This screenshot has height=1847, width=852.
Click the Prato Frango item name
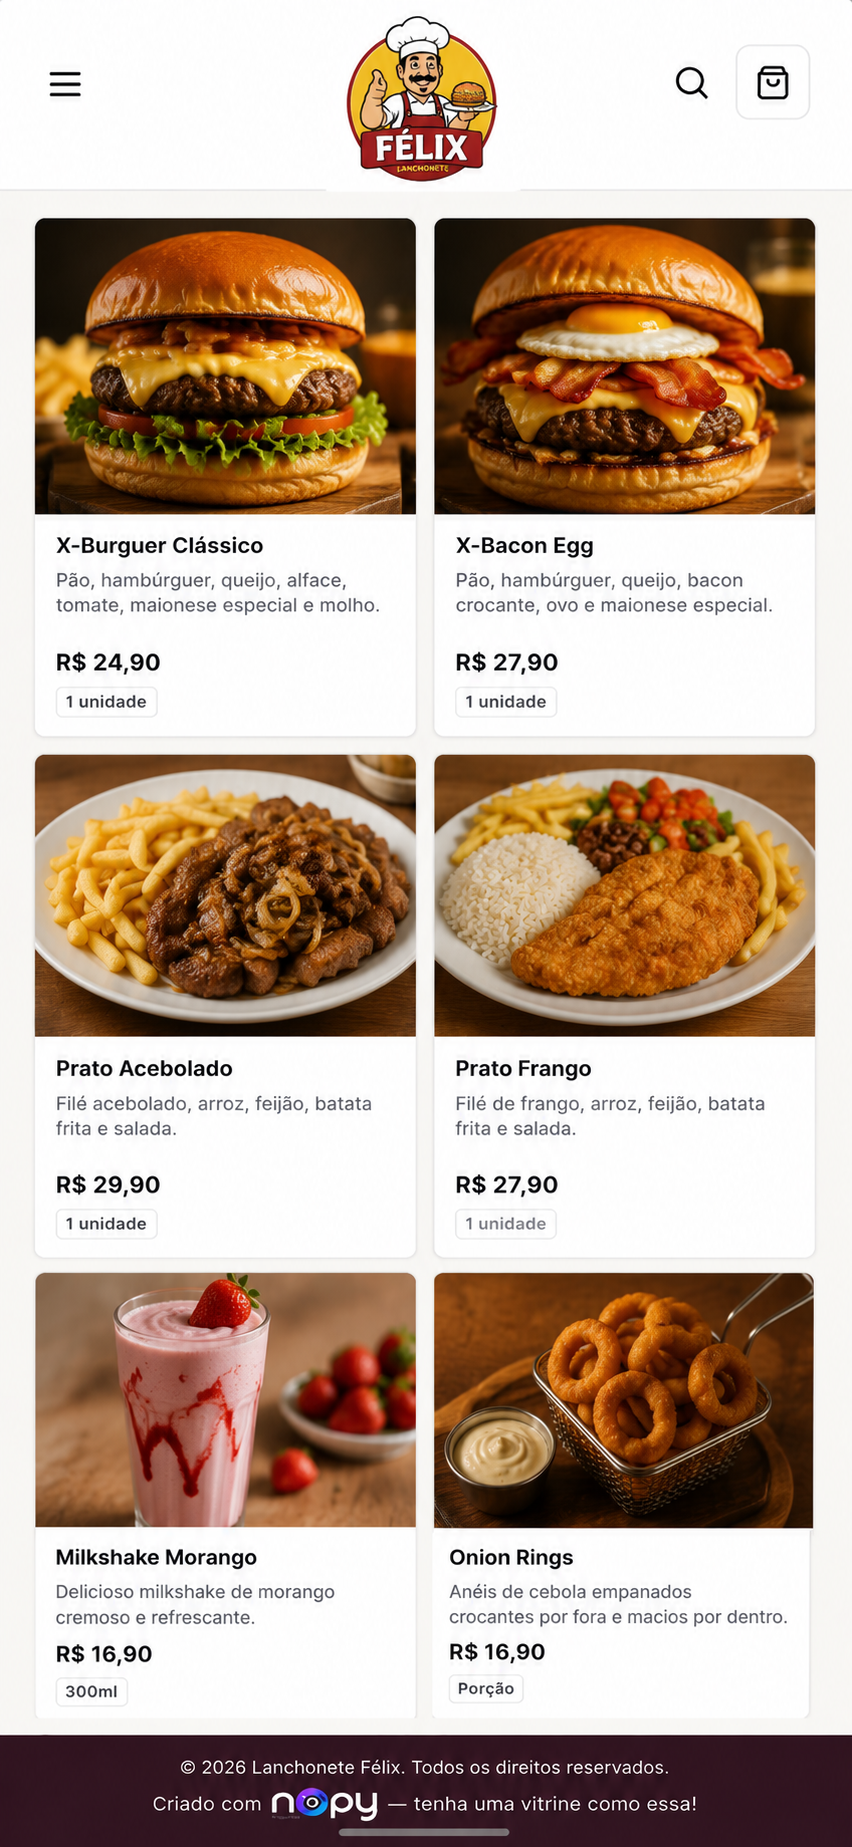pyautogui.click(x=523, y=1068)
